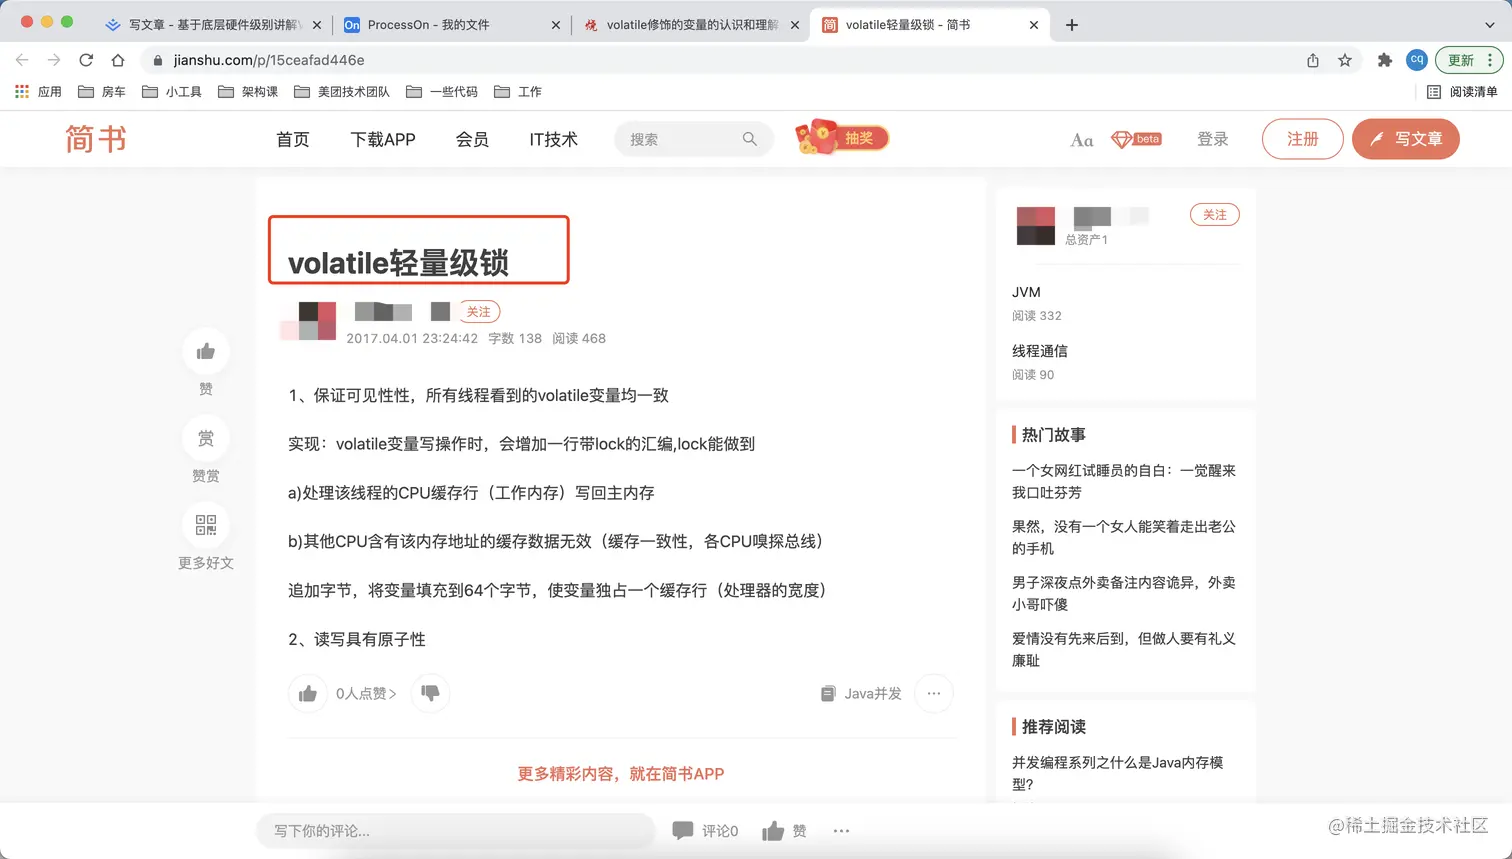The height and width of the screenshot is (859, 1512).
Task: Open the 抽奖 red envelope lottery banner
Action: pyautogui.click(x=843, y=138)
